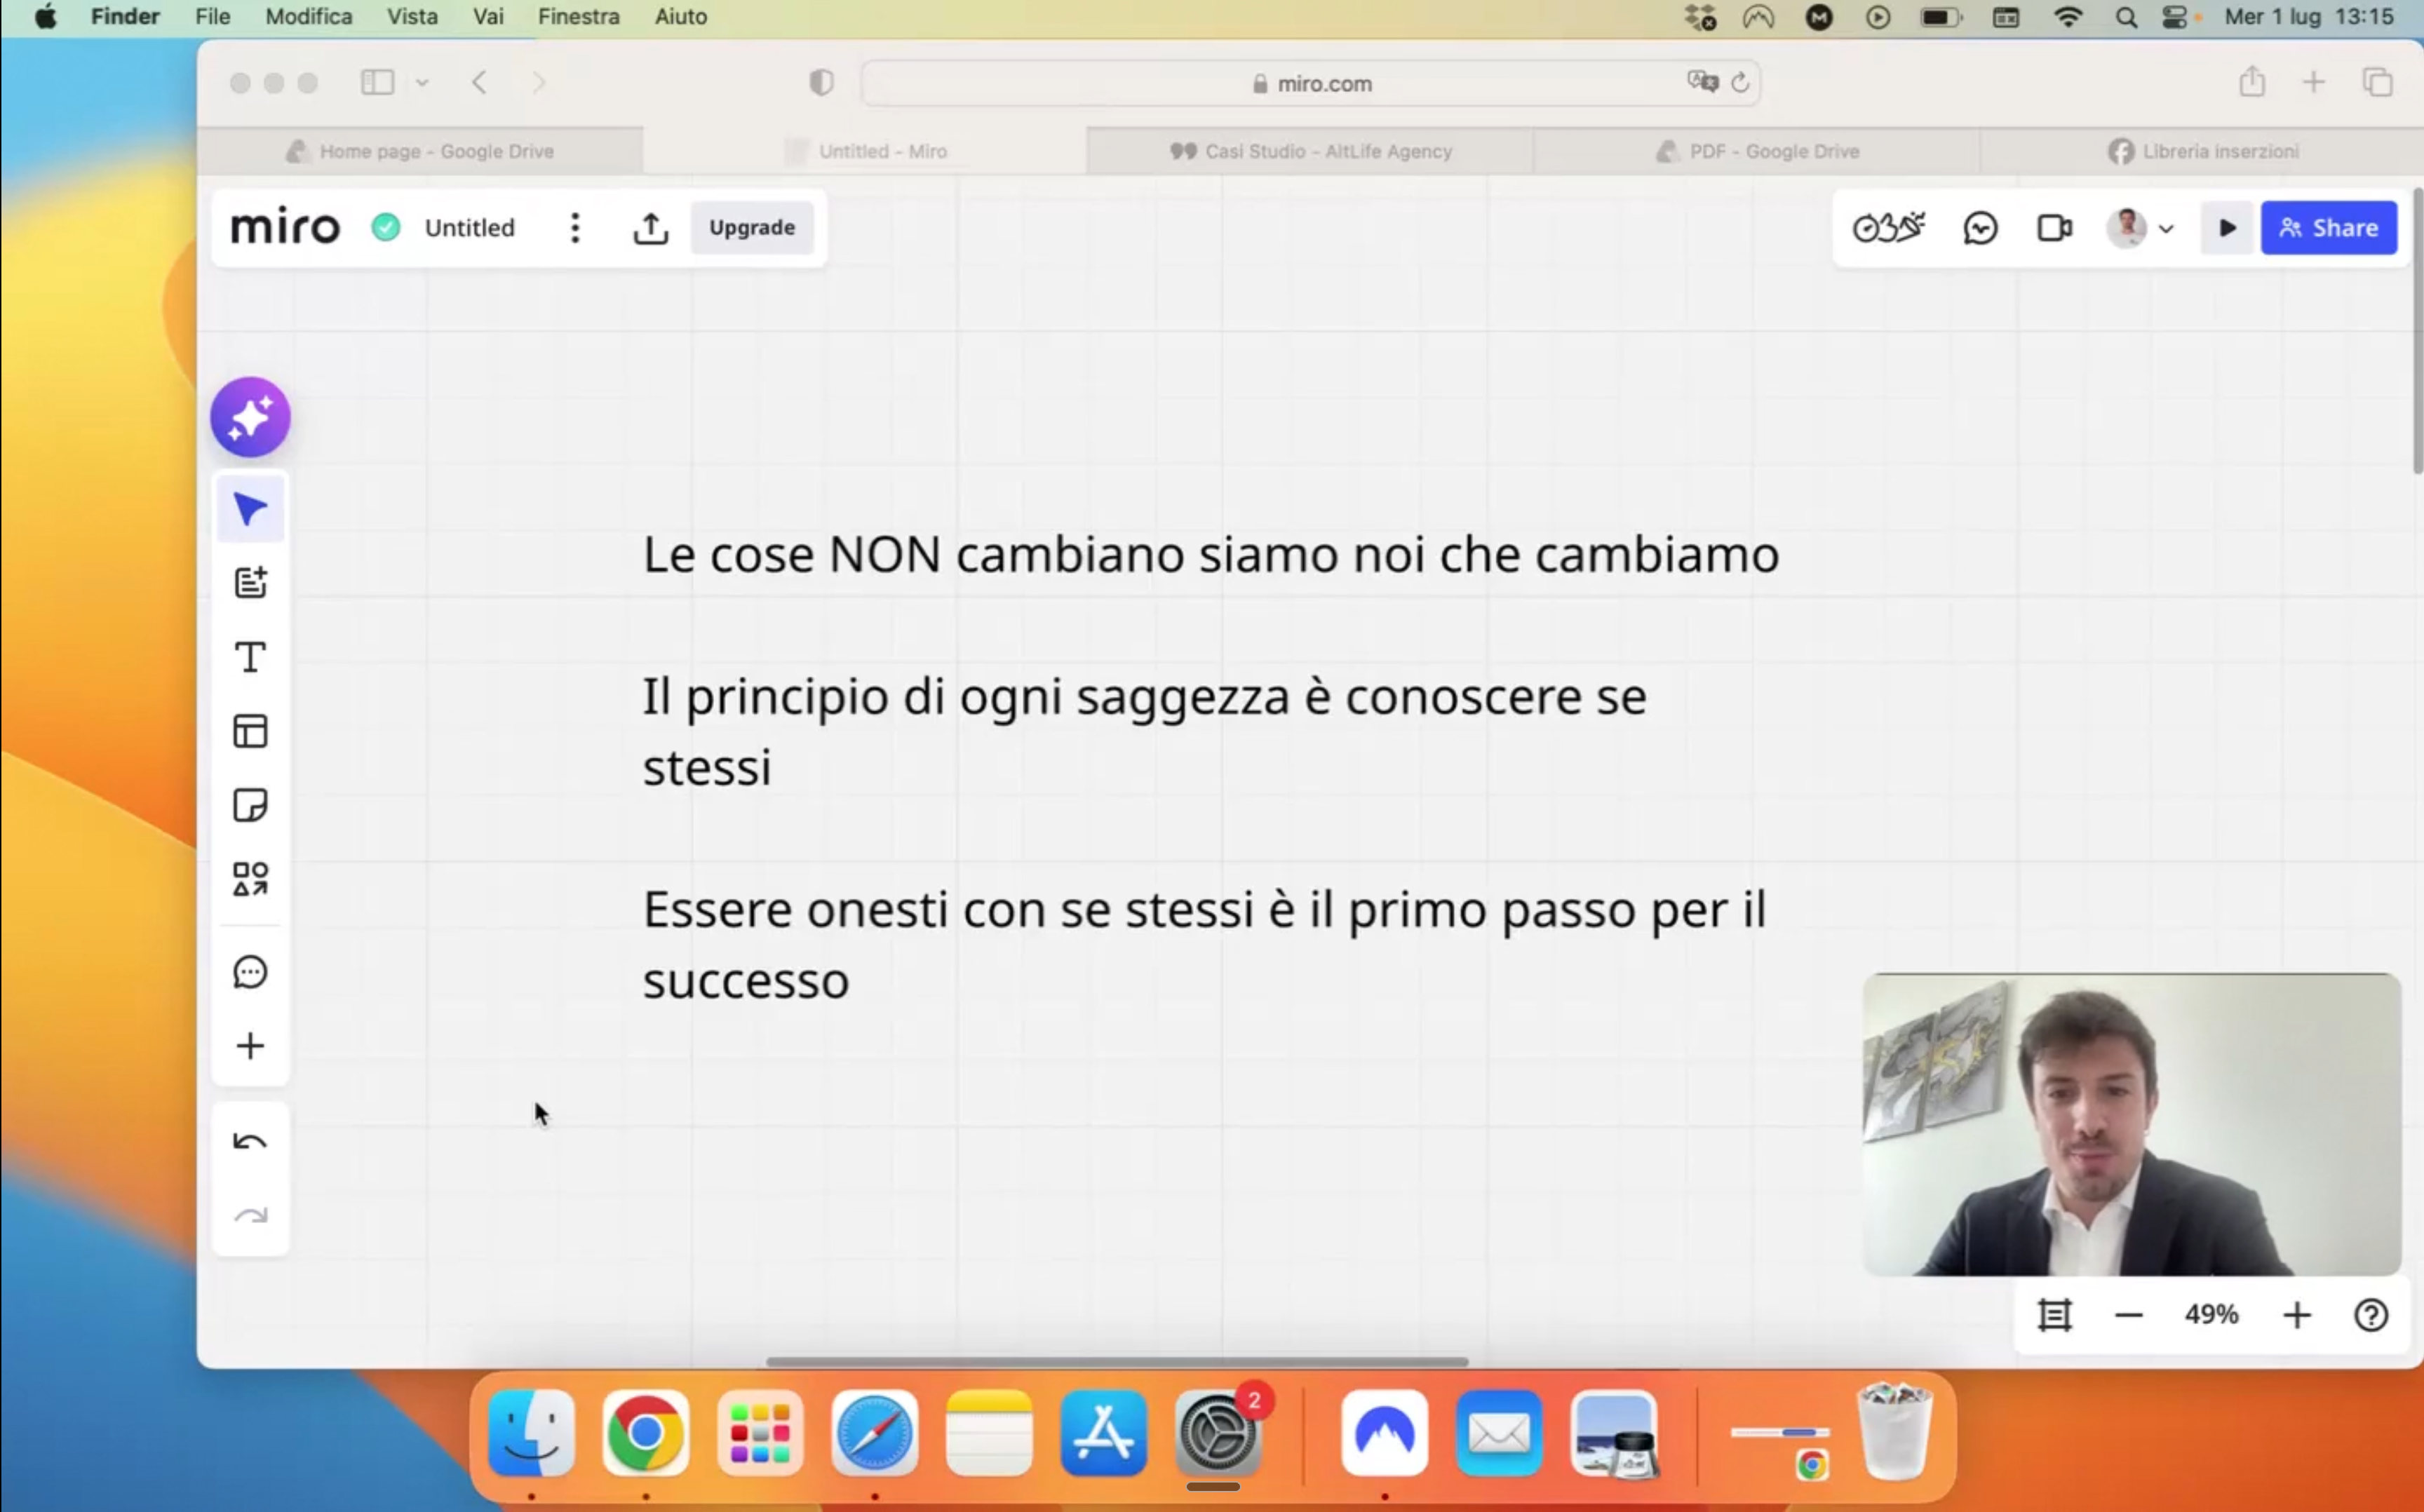This screenshot has height=1512, width=2424.
Task: Open the comments and reactions panel
Action: [1980, 228]
